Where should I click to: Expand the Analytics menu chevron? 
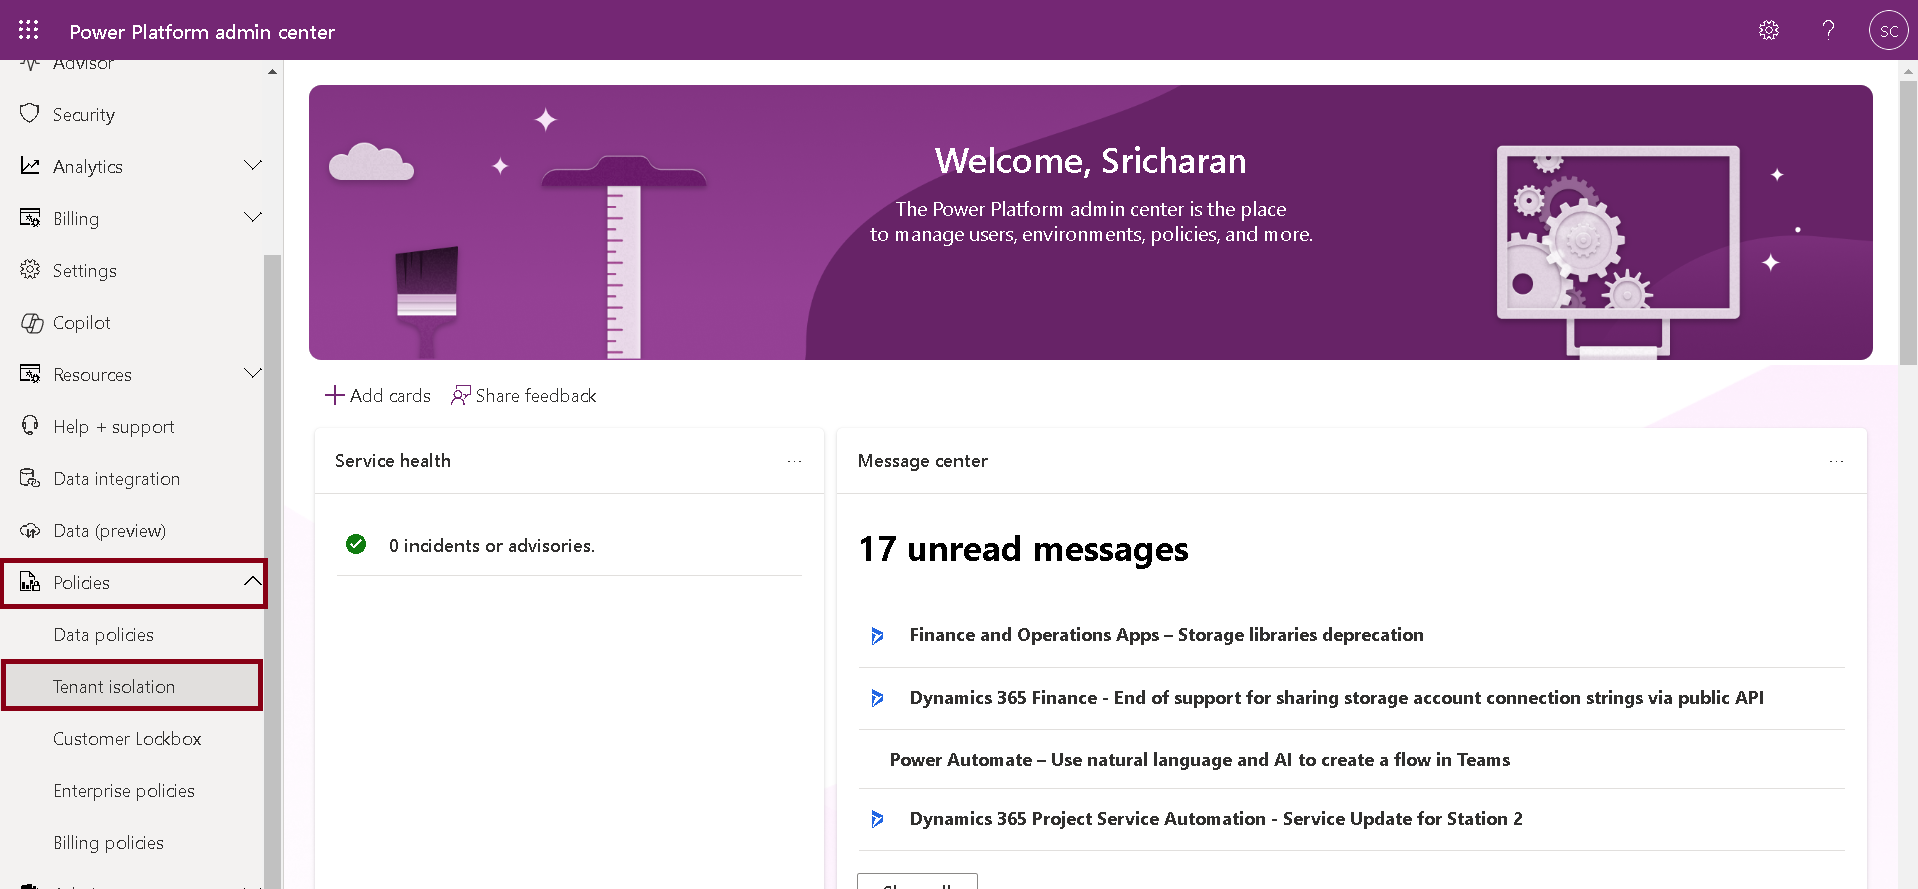click(252, 166)
